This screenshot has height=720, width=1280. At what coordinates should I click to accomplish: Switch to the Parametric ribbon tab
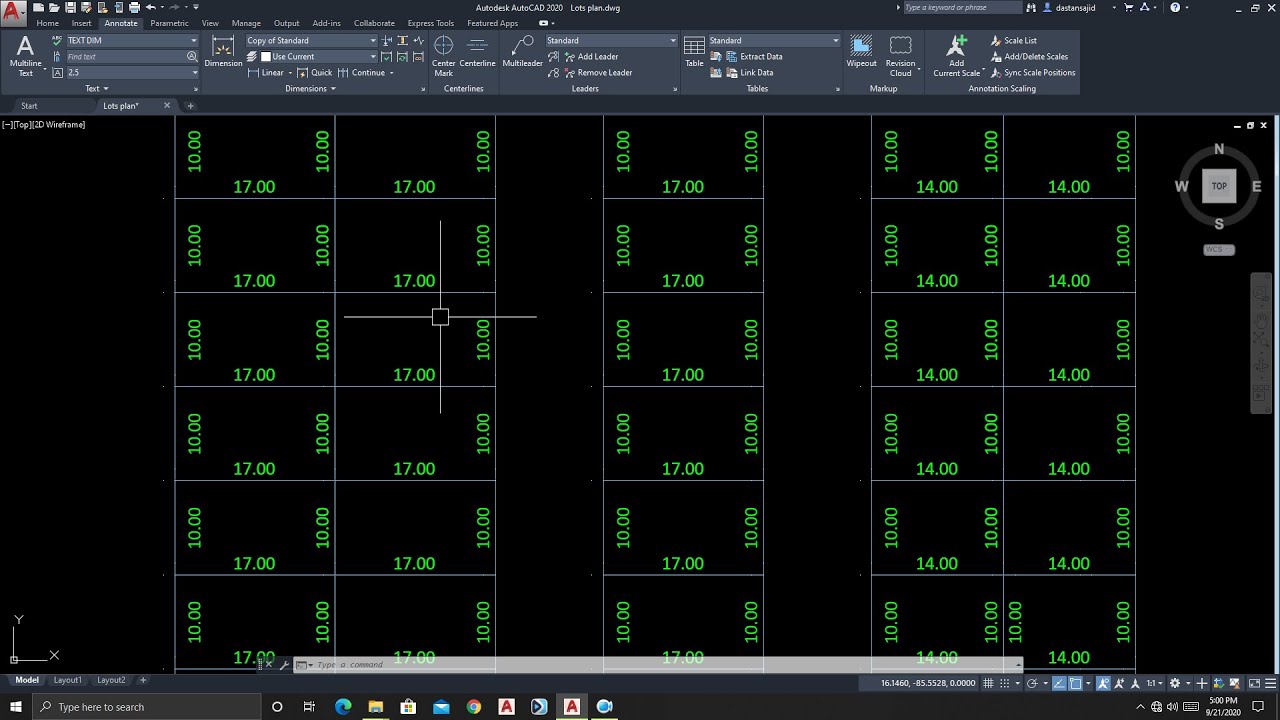pos(169,23)
